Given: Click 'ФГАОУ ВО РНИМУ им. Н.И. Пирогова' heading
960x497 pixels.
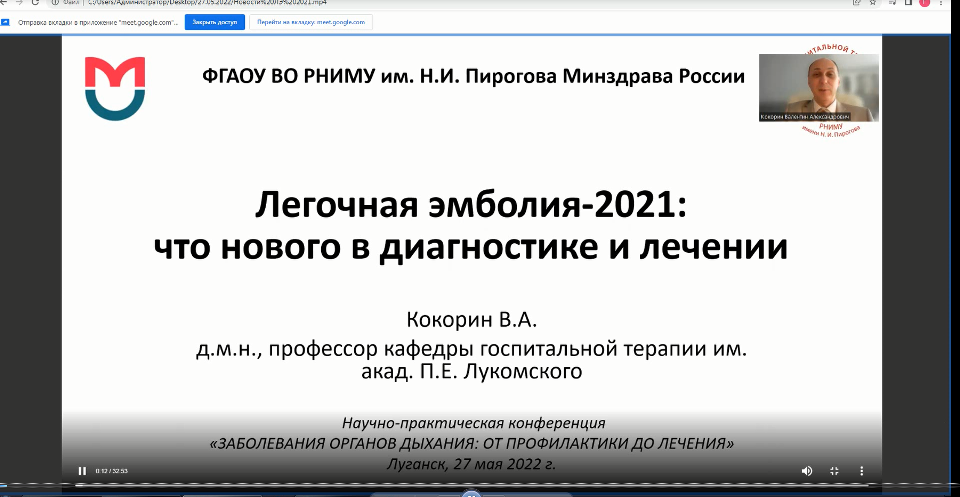Looking at the screenshot, I should pos(380,77).
